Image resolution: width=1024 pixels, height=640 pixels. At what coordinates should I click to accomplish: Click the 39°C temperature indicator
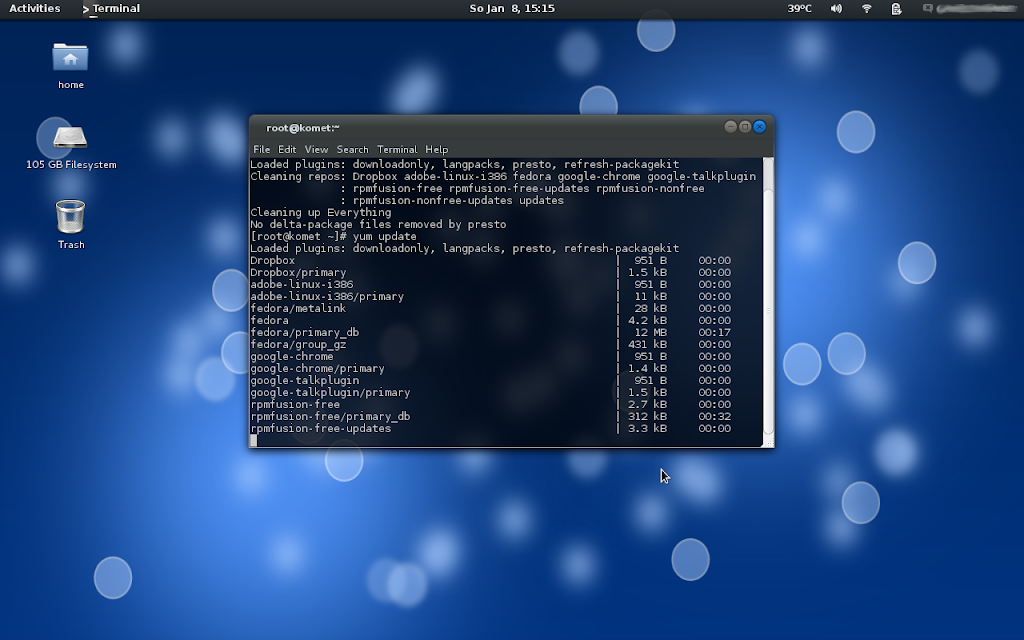[800, 9]
